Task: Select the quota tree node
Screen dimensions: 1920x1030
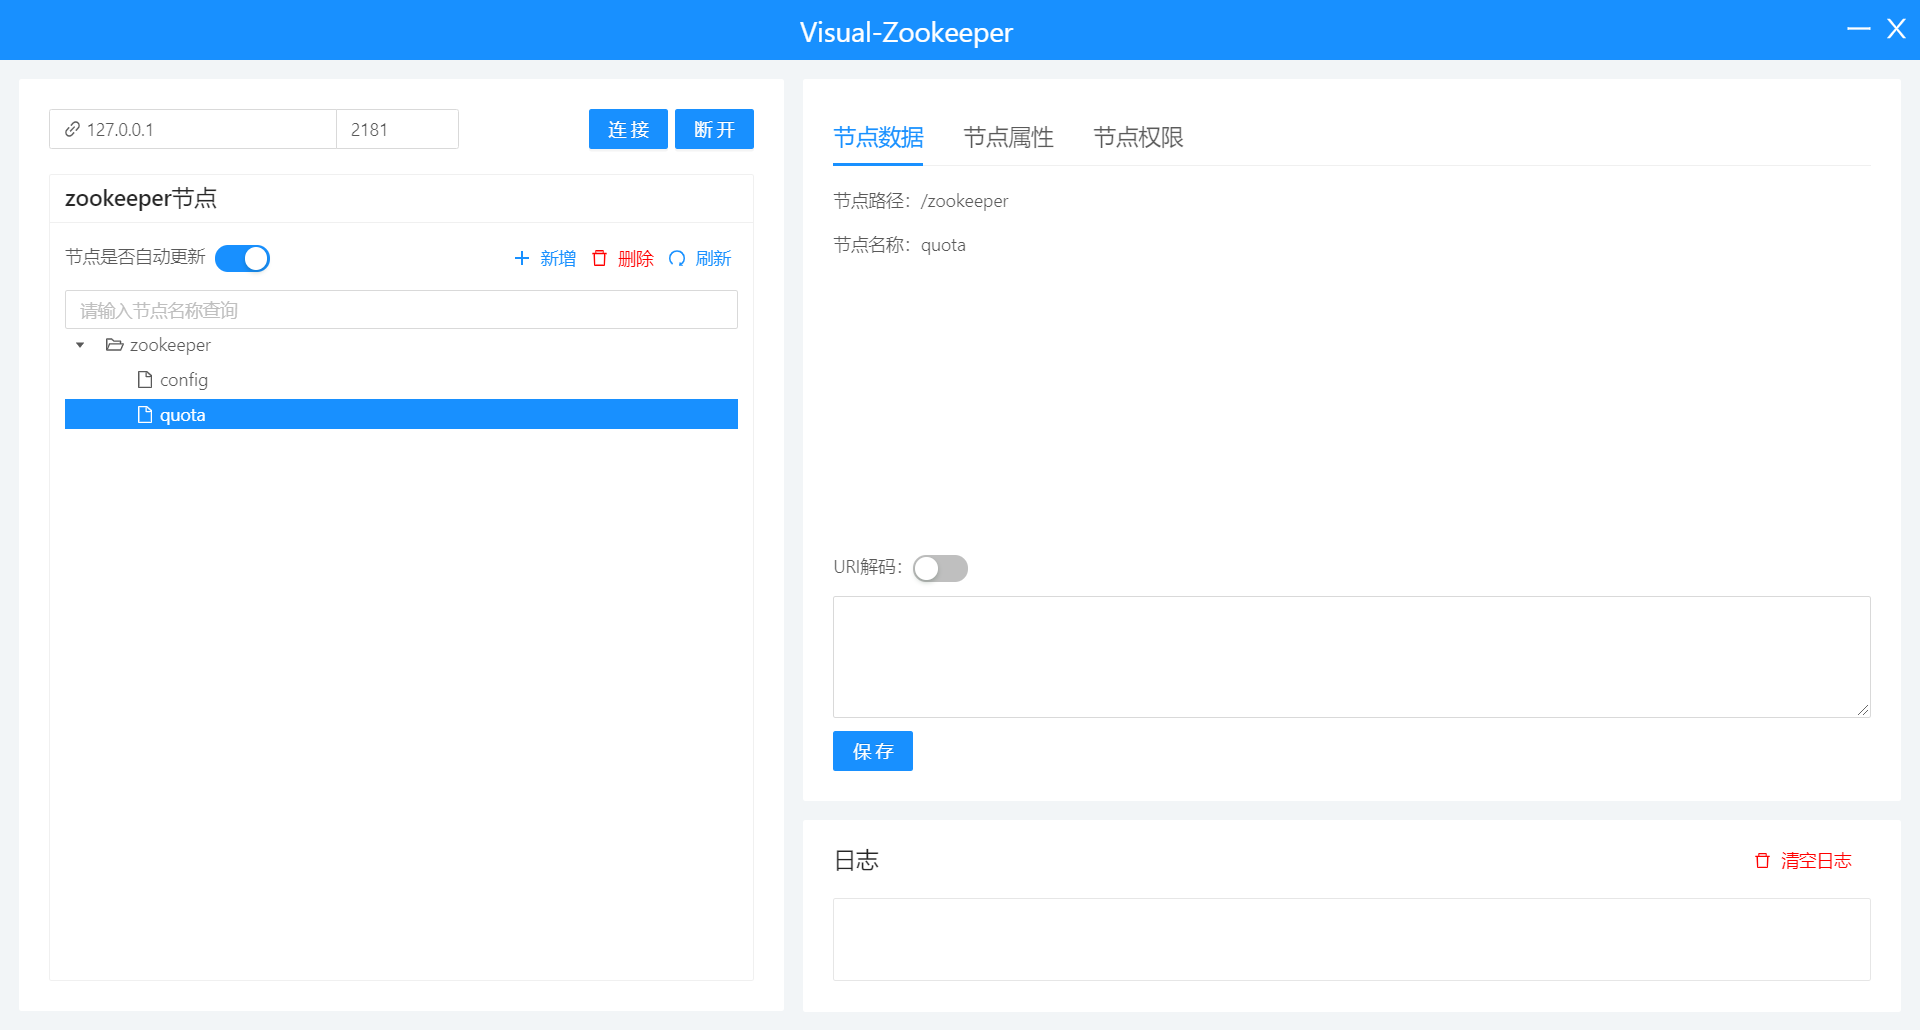Action: (401, 414)
